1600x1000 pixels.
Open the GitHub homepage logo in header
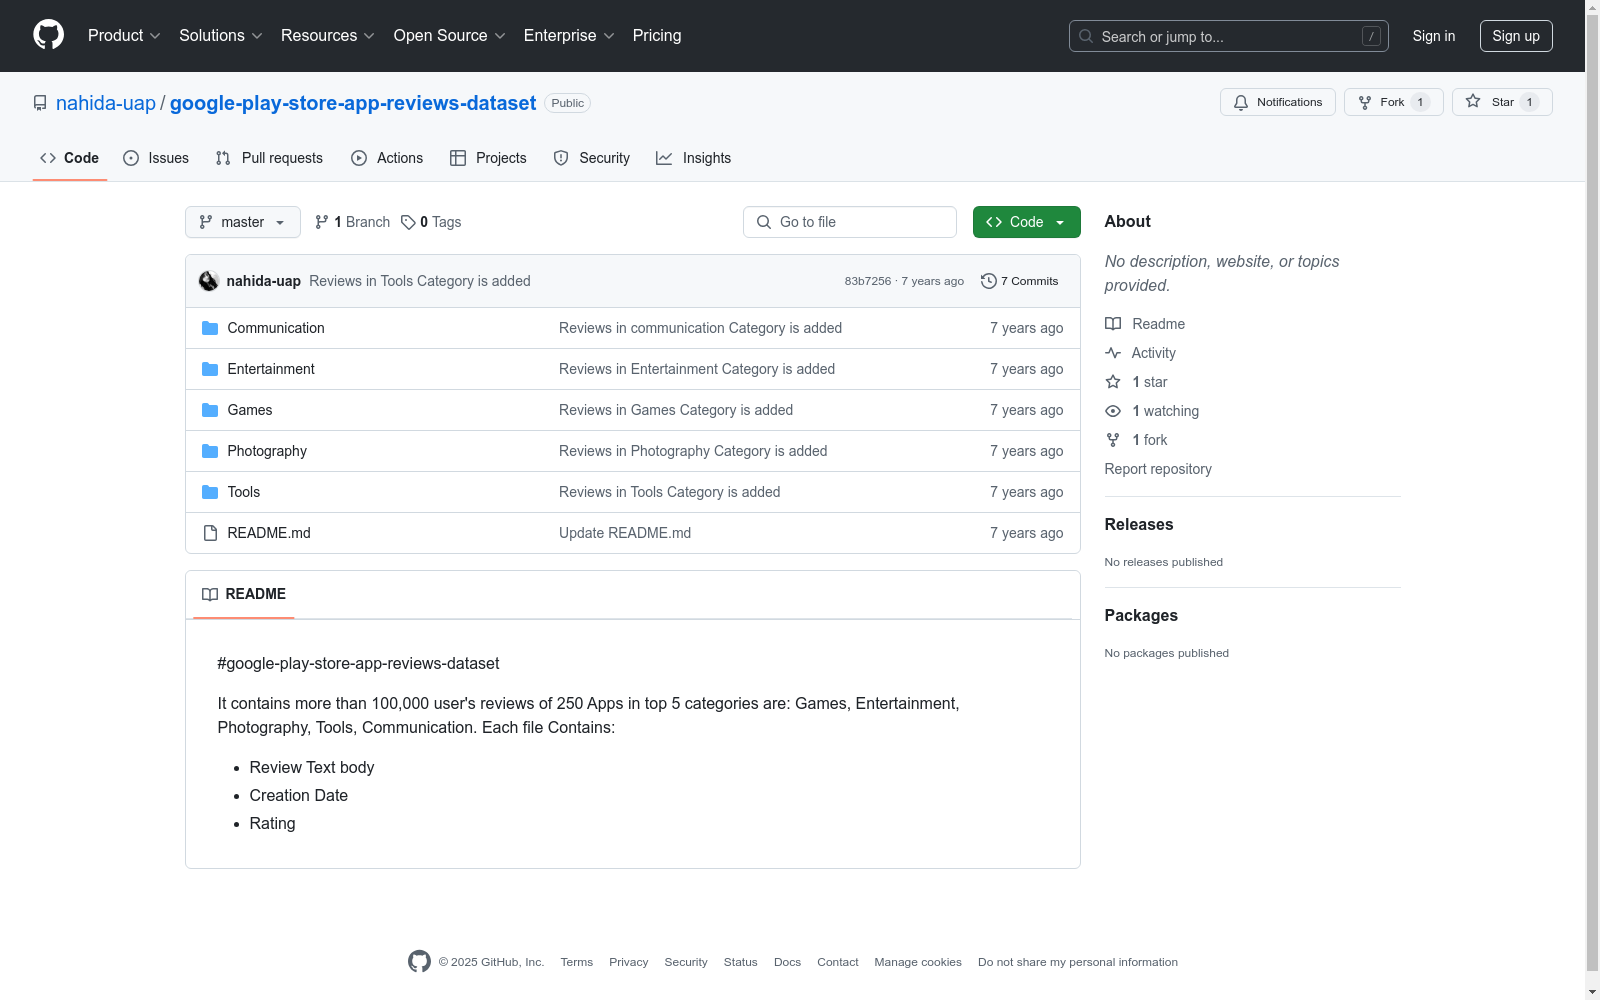click(48, 35)
